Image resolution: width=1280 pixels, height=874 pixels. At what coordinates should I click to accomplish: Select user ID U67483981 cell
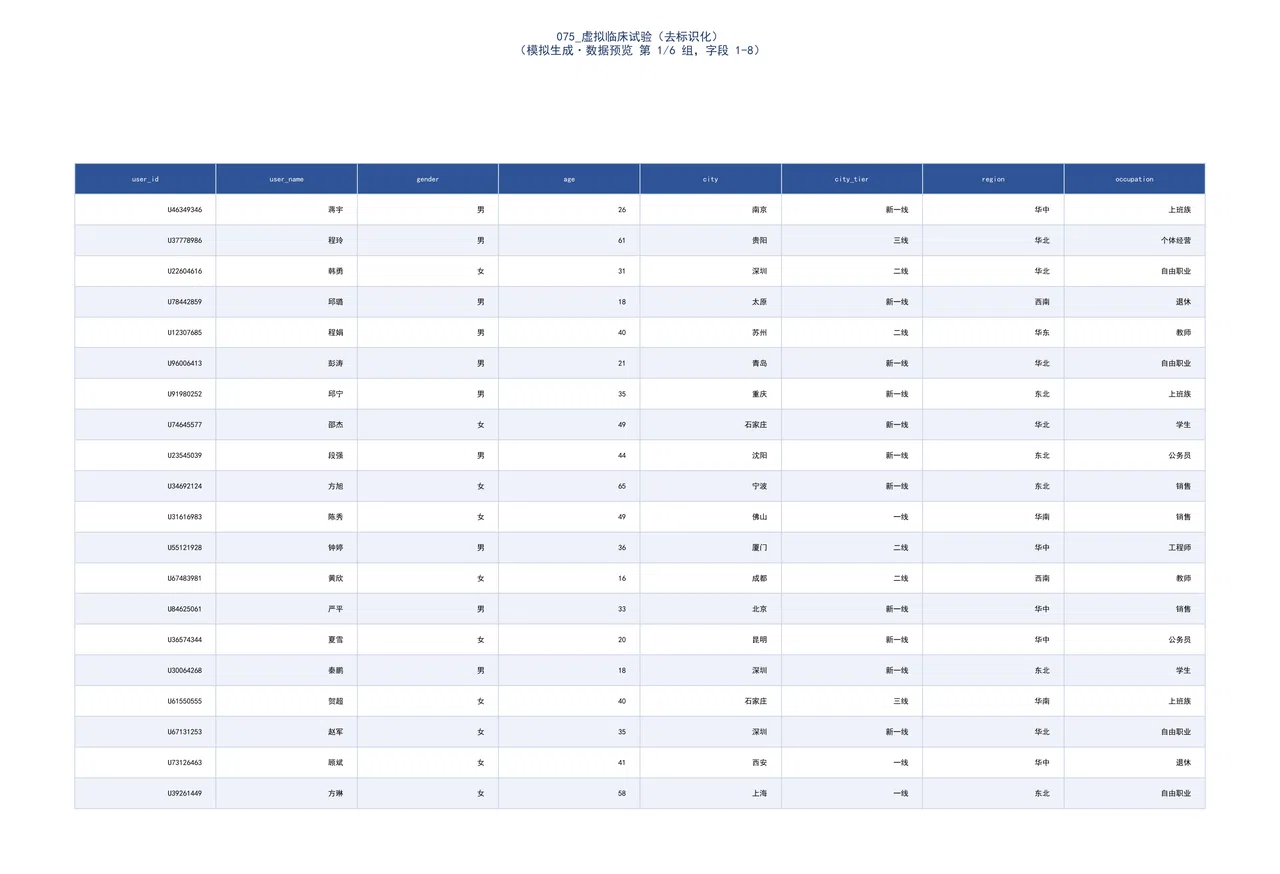tap(145, 578)
